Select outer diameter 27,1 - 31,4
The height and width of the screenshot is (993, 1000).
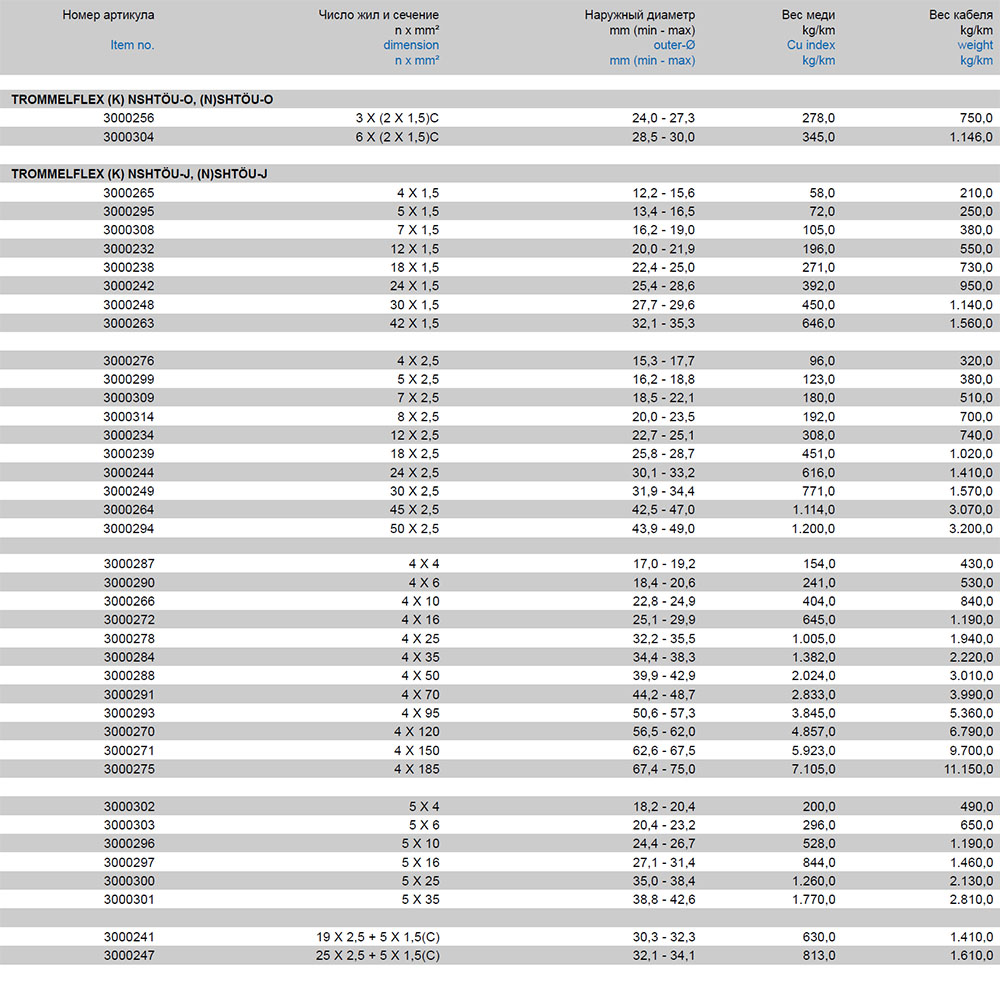[x=663, y=862]
